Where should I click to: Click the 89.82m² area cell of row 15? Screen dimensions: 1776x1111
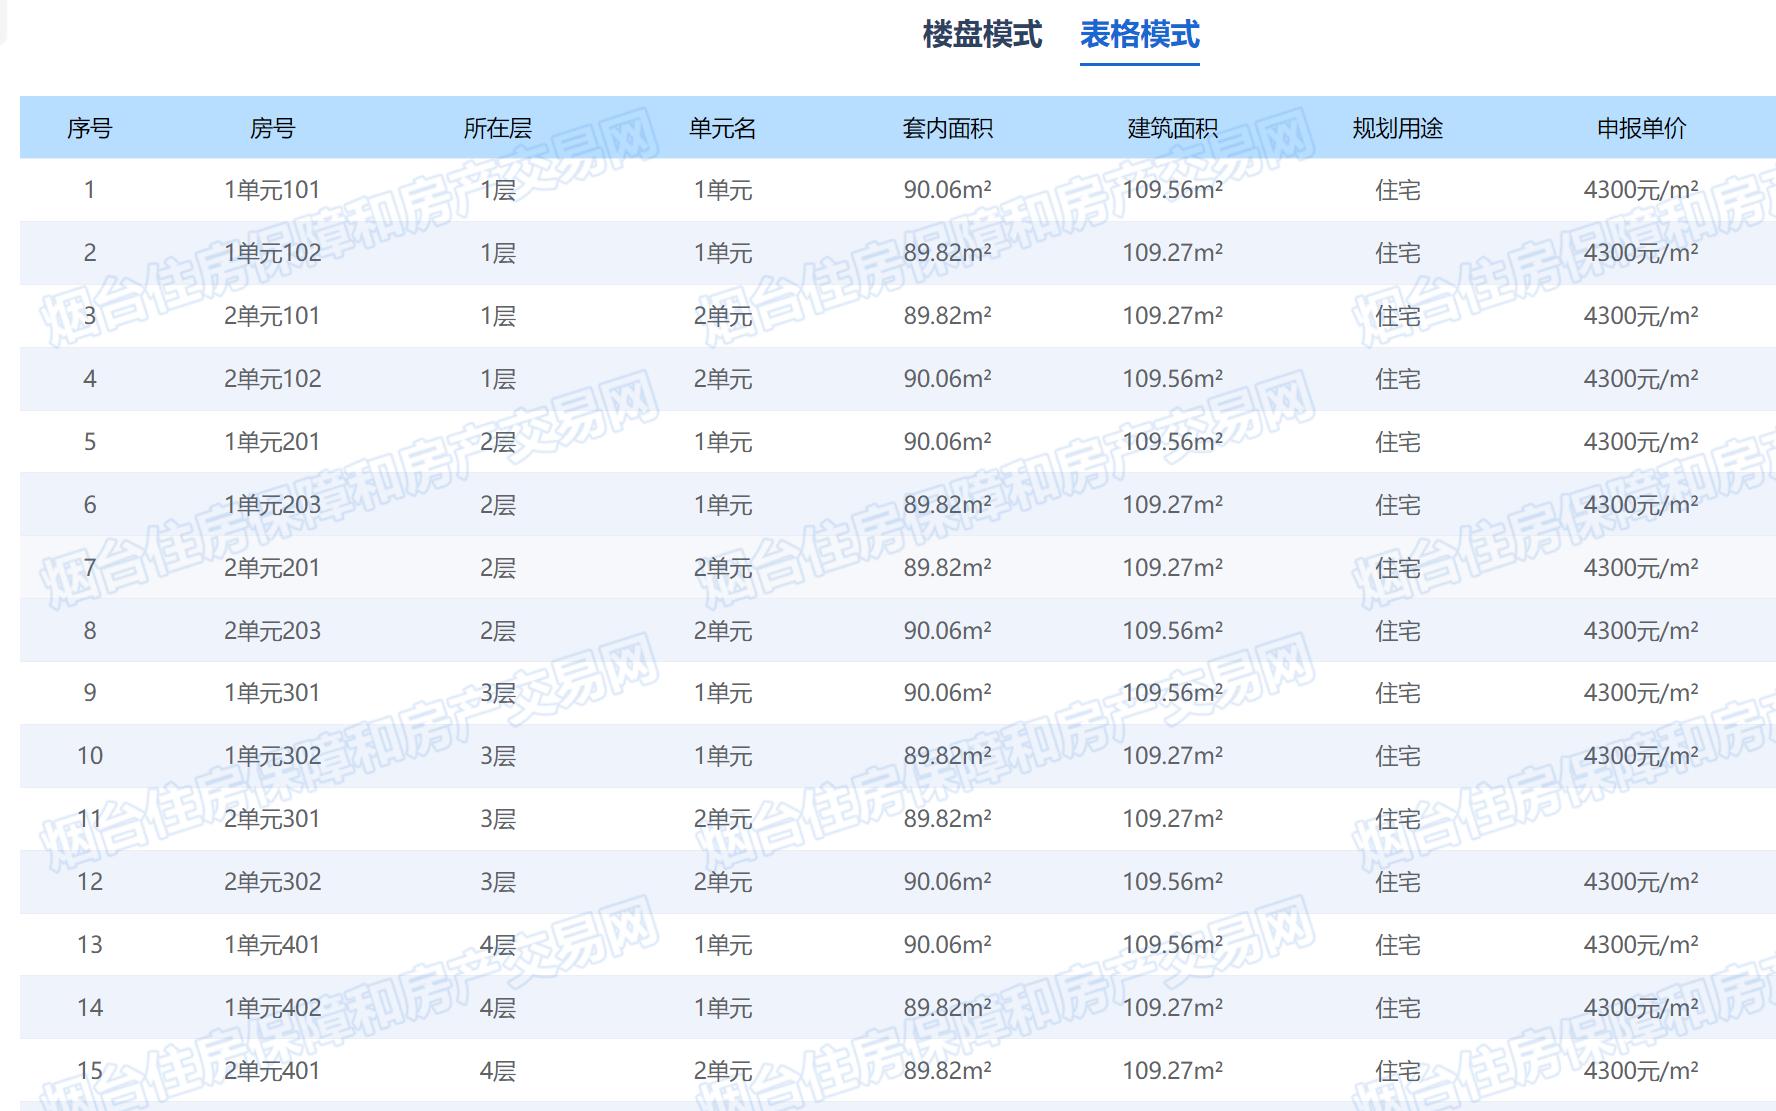click(945, 1070)
